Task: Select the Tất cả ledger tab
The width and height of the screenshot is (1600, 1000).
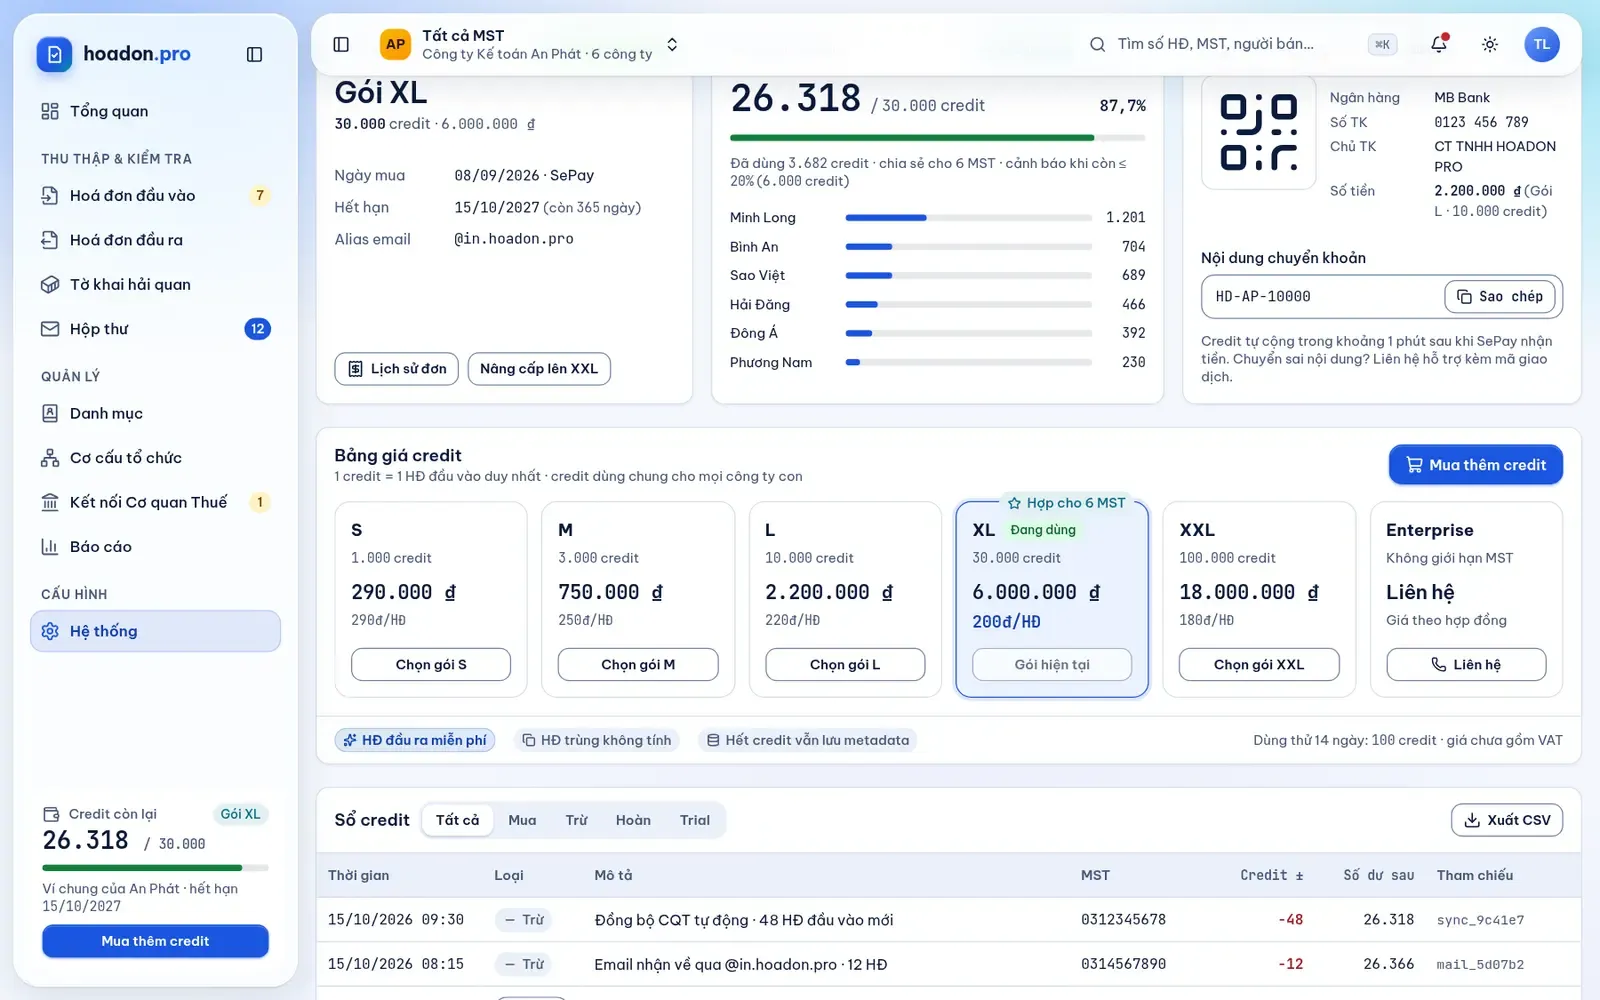Action: 457,820
